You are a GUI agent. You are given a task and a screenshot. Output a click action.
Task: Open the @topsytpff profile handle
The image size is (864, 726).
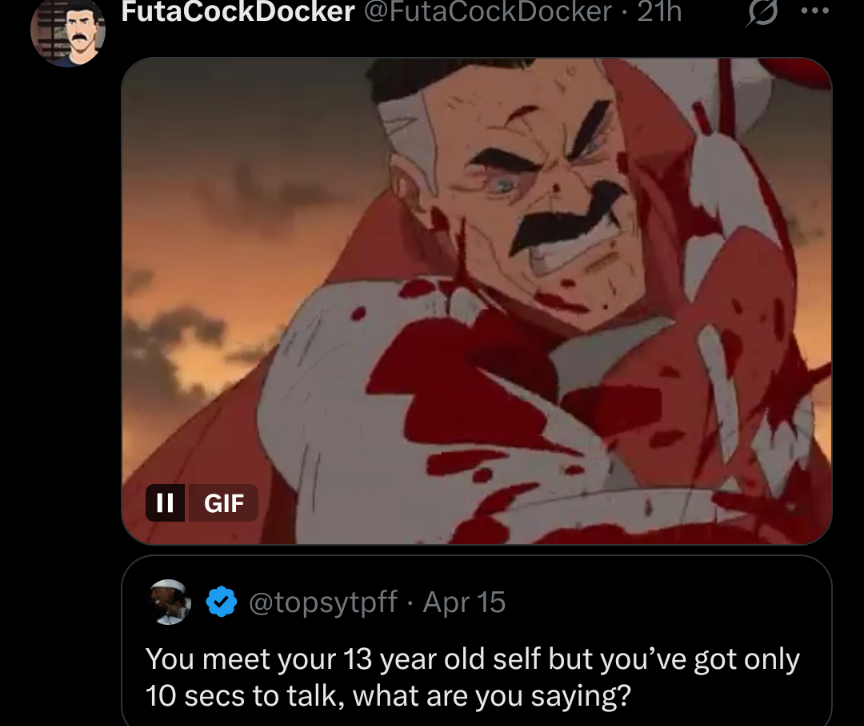coord(322,603)
